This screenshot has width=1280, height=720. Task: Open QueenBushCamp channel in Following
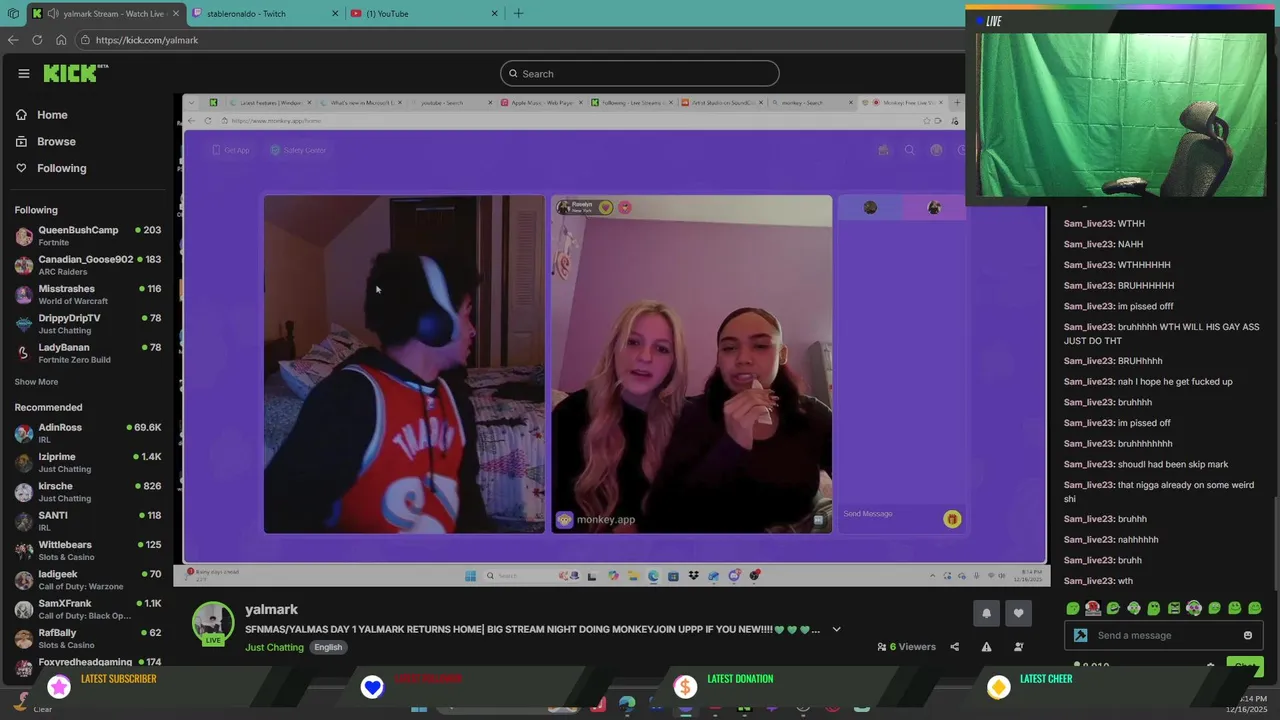[88, 236]
